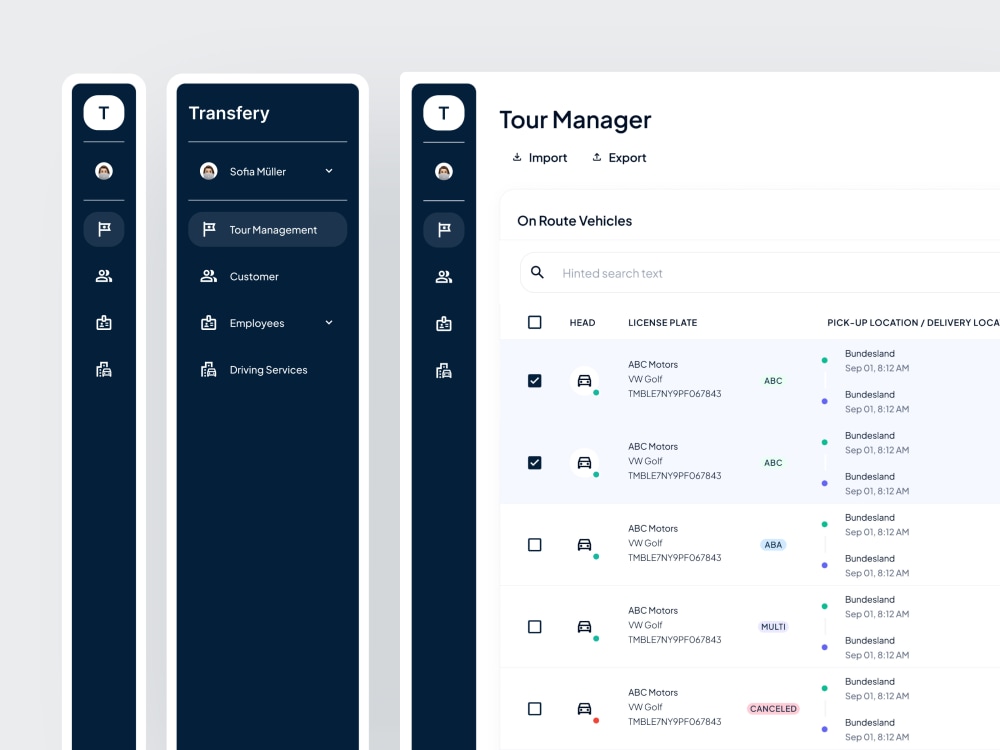Click the Transfery logo with letter T
This screenshot has height=750, width=1000.
pyautogui.click(x=104, y=112)
